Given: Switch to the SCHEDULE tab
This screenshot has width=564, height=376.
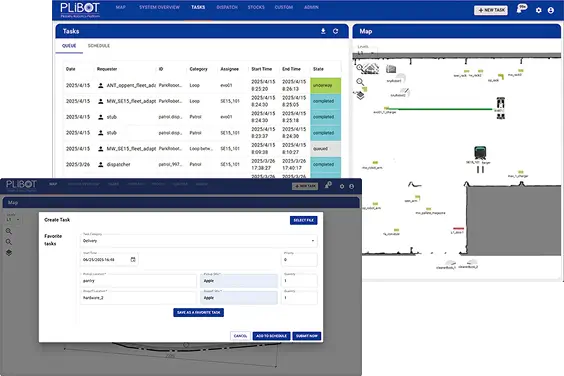Looking at the screenshot, I should [99, 46].
